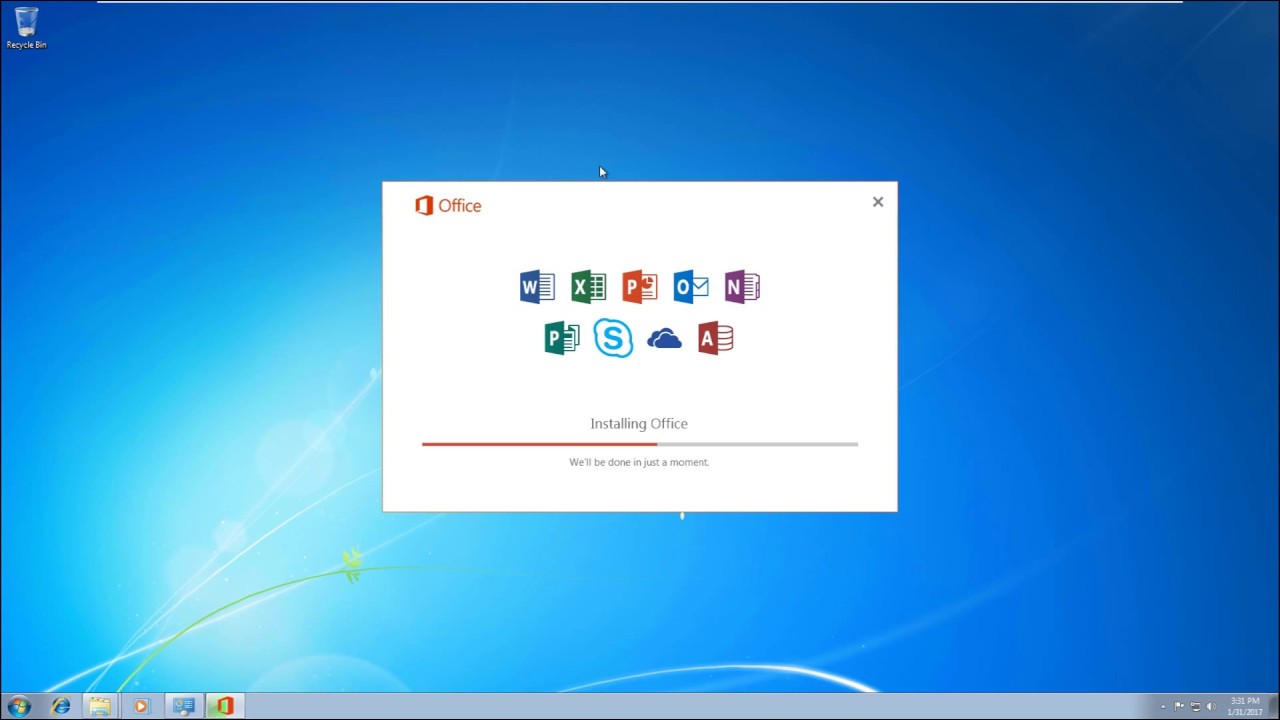Launch Internet Explorer from the taskbar
Viewport: 1280px width, 720px height.
(61, 706)
